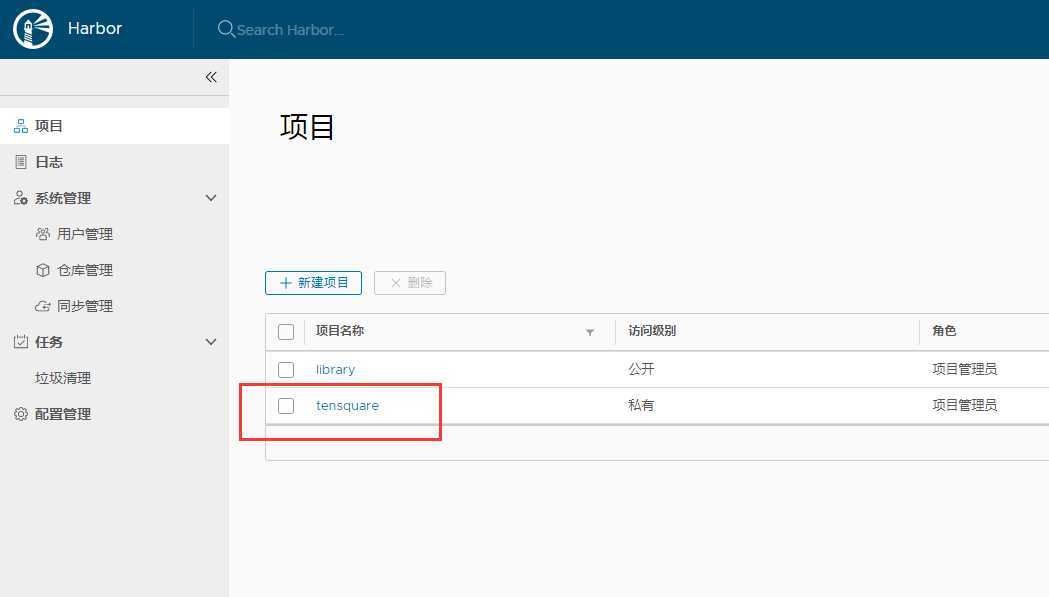Collapse the 系统管理 sidebar group
This screenshot has height=597, width=1049.
(210, 197)
